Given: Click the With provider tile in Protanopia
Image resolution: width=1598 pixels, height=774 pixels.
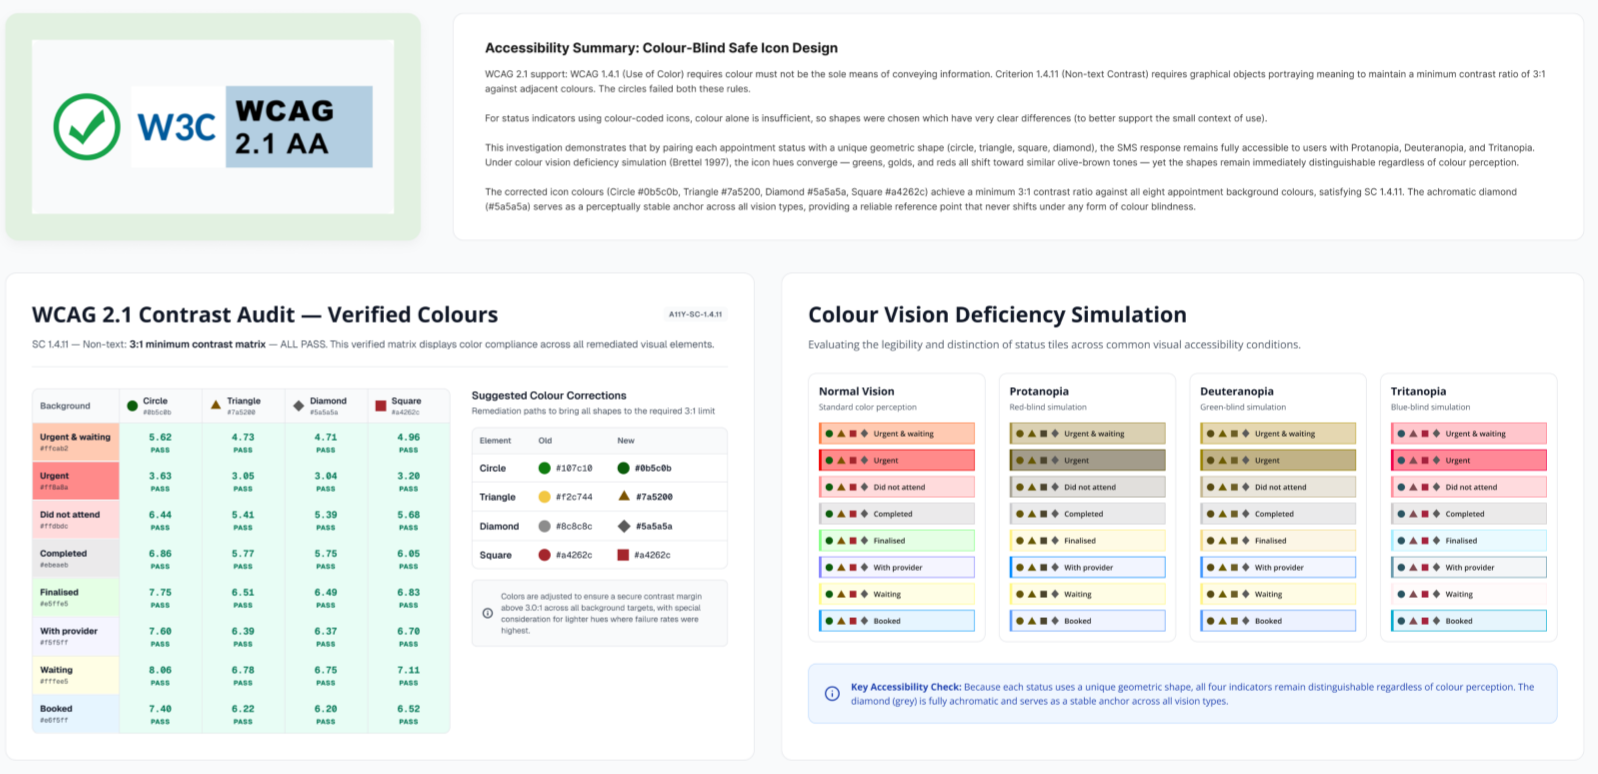Looking at the screenshot, I should click(1087, 567).
